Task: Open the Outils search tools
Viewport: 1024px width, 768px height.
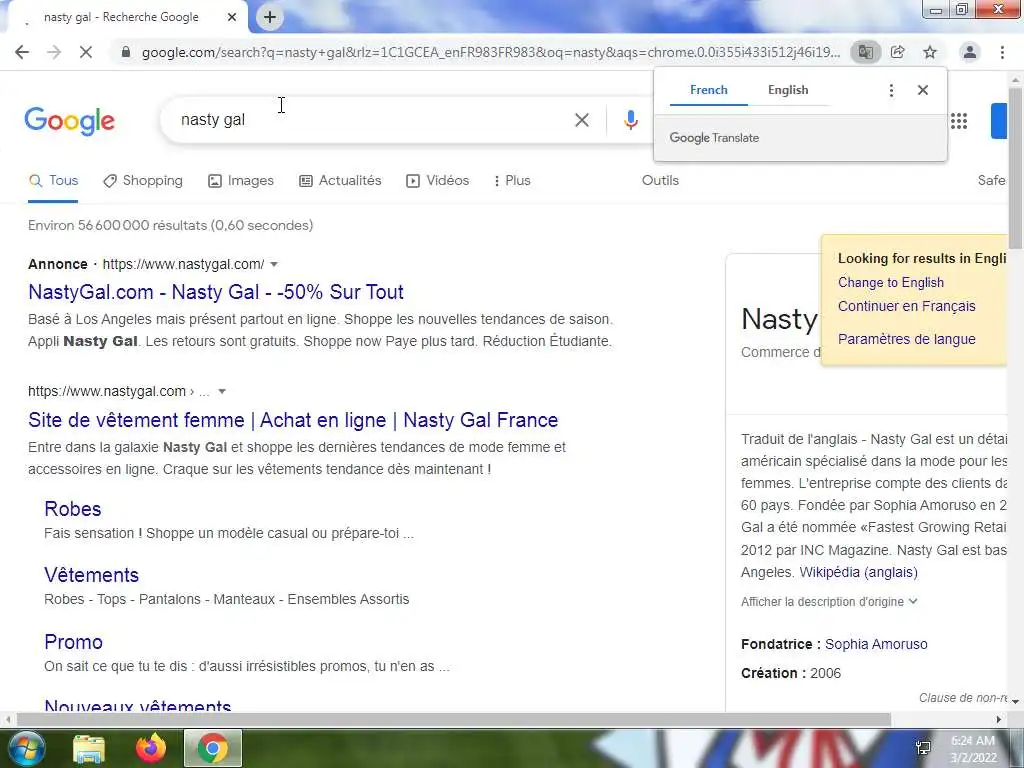Action: coord(660,181)
